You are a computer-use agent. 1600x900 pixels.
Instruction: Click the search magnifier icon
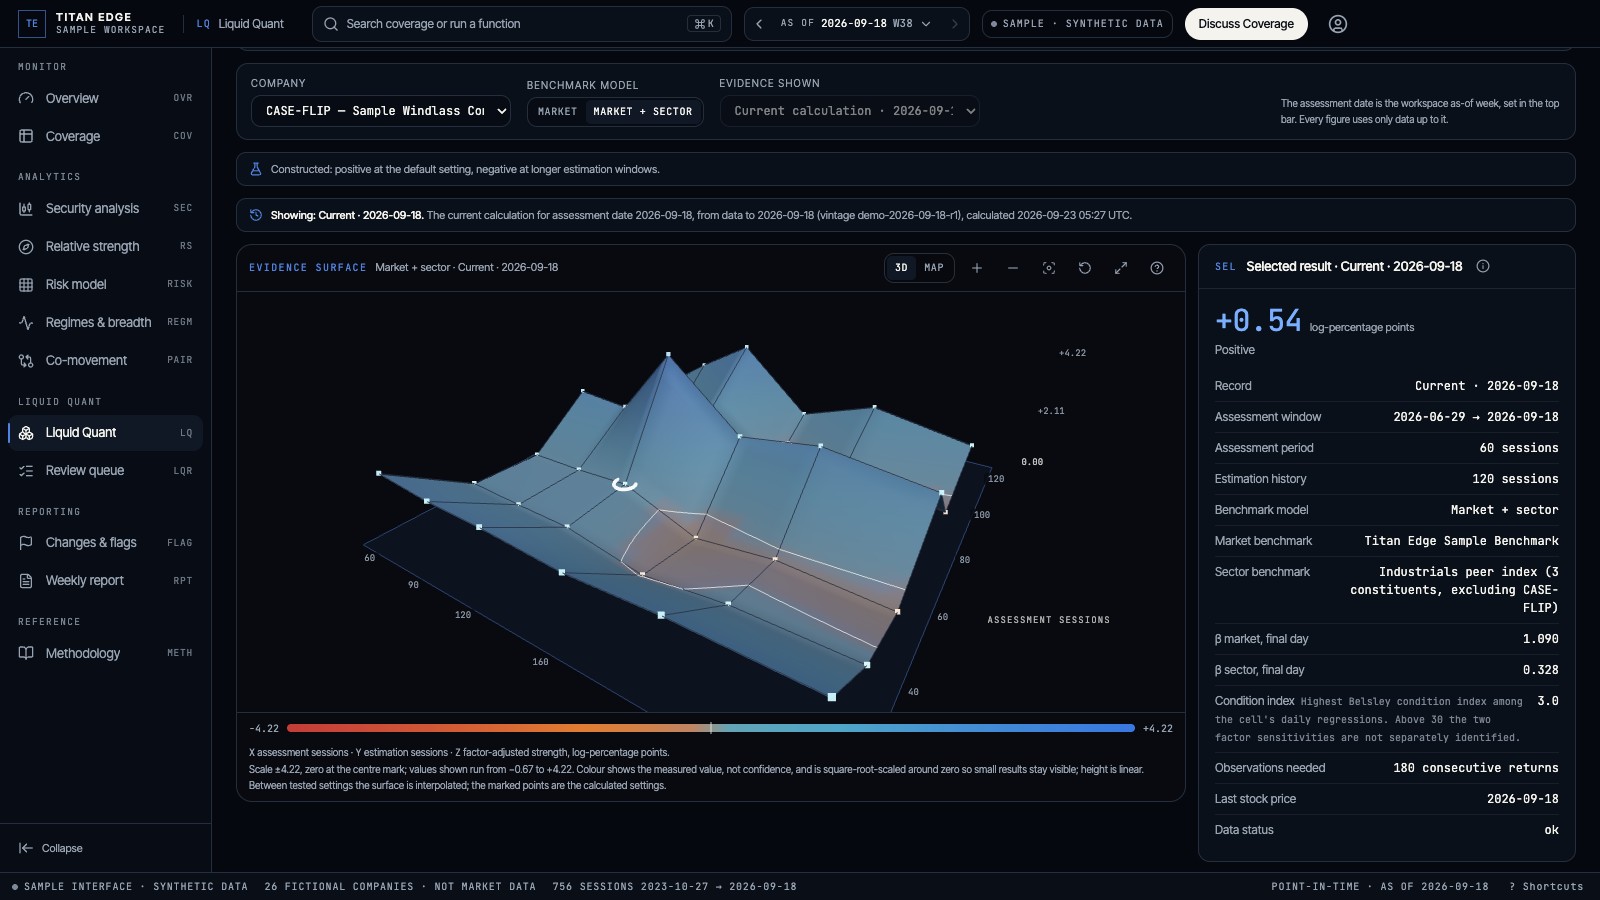click(331, 24)
